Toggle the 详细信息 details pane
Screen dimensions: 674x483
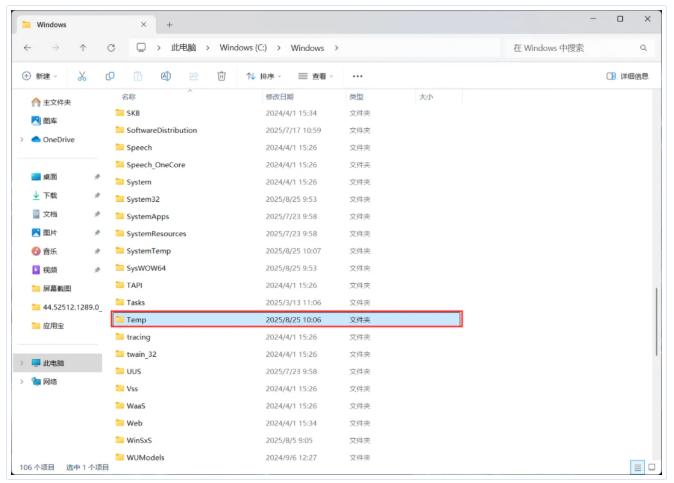point(627,76)
